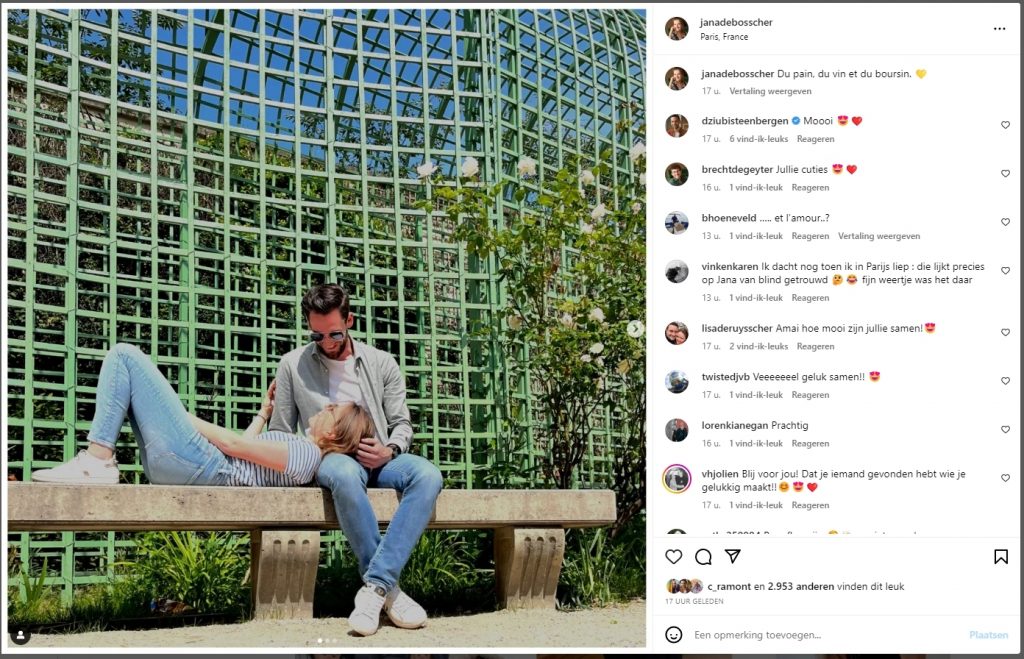Like brechtdegeyter's comment heart
This screenshot has height=659, width=1024.
(1005, 173)
